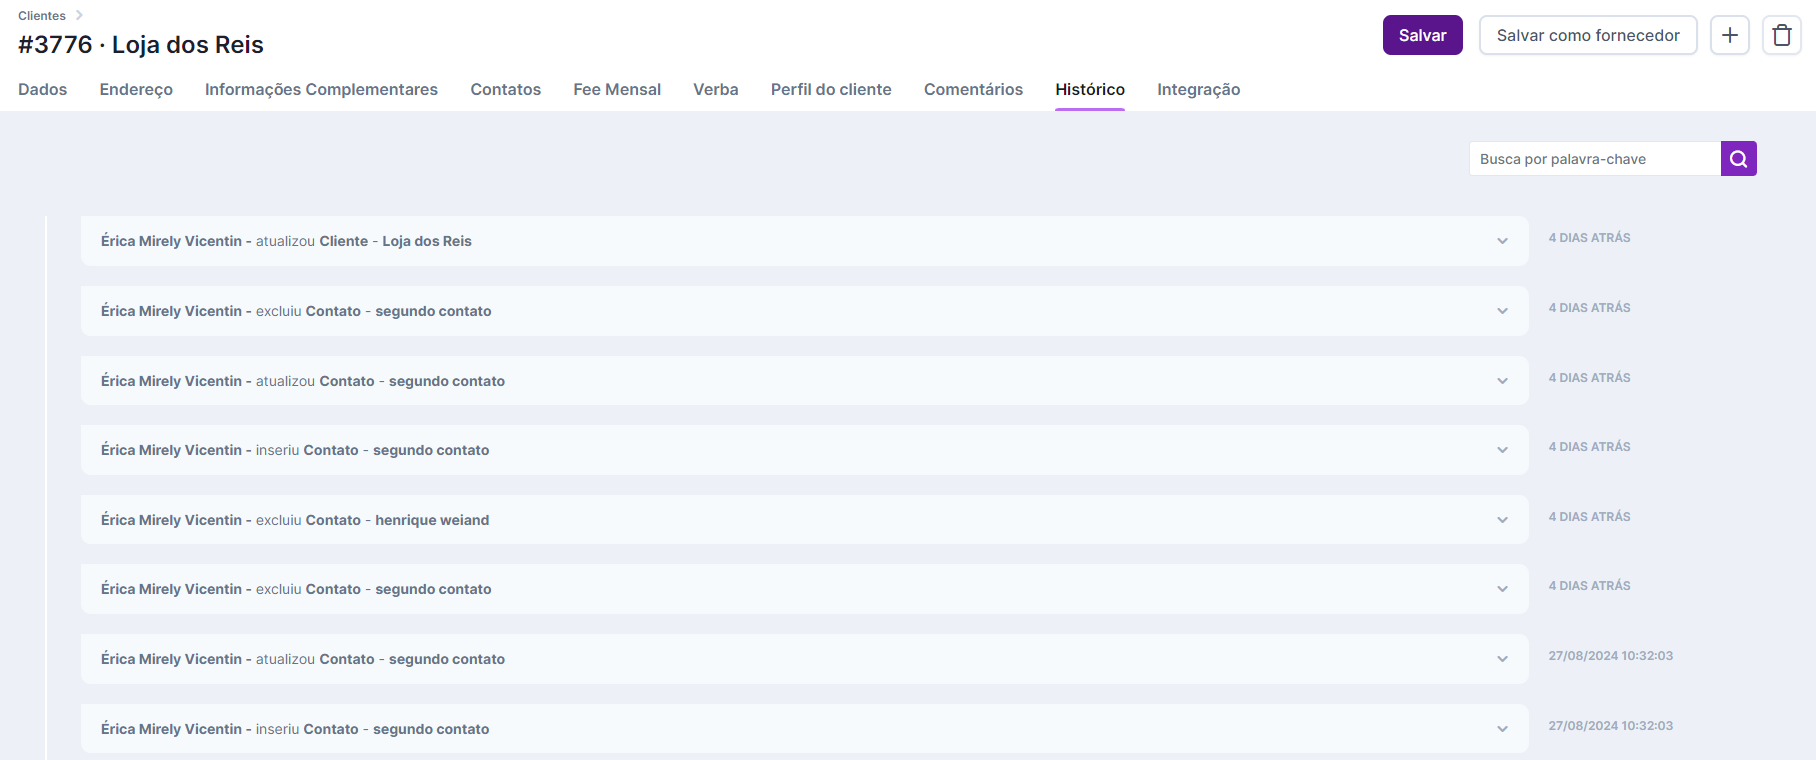Click the trash delete icon
The width and height of the screenshot is (1816, 760).
click(1781, 35)
